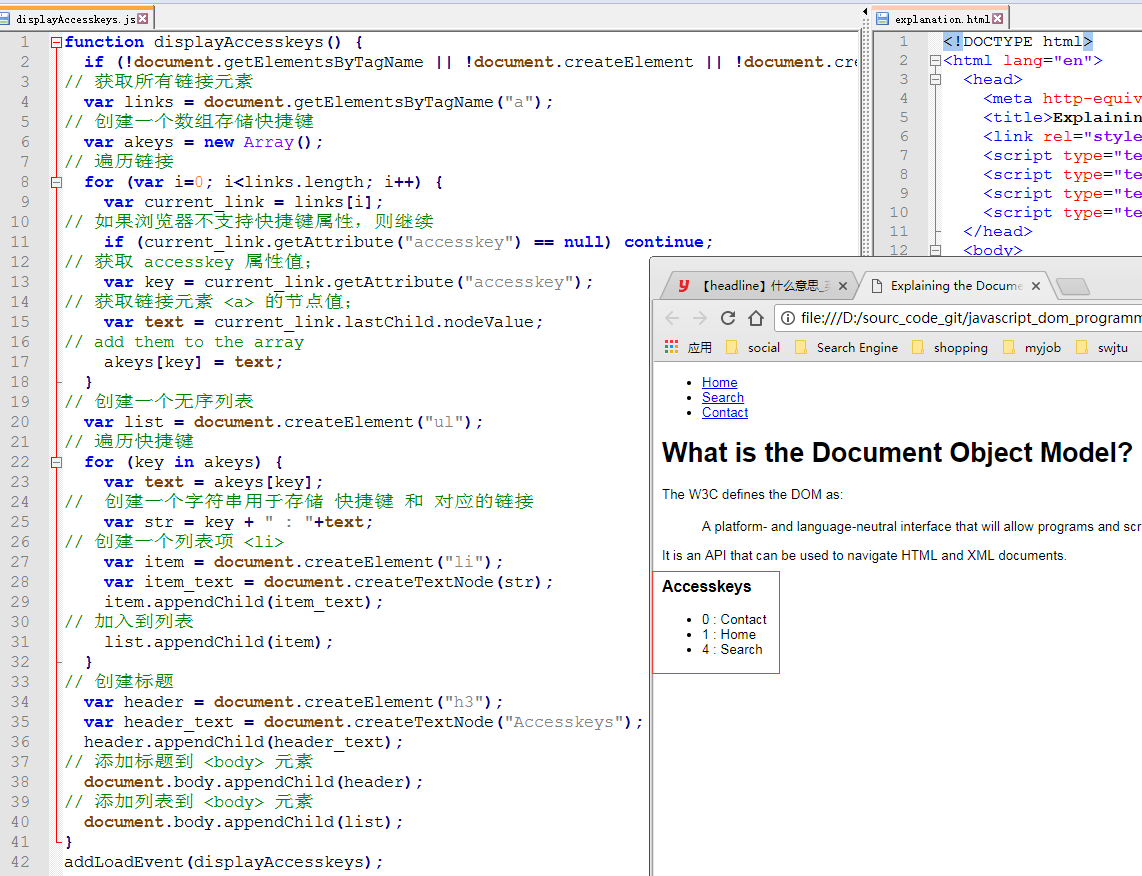The height and width of the screenshot is (876, 1142).
Task: Click the '</head>' line in explanation.html
Action: pos(998,231)
